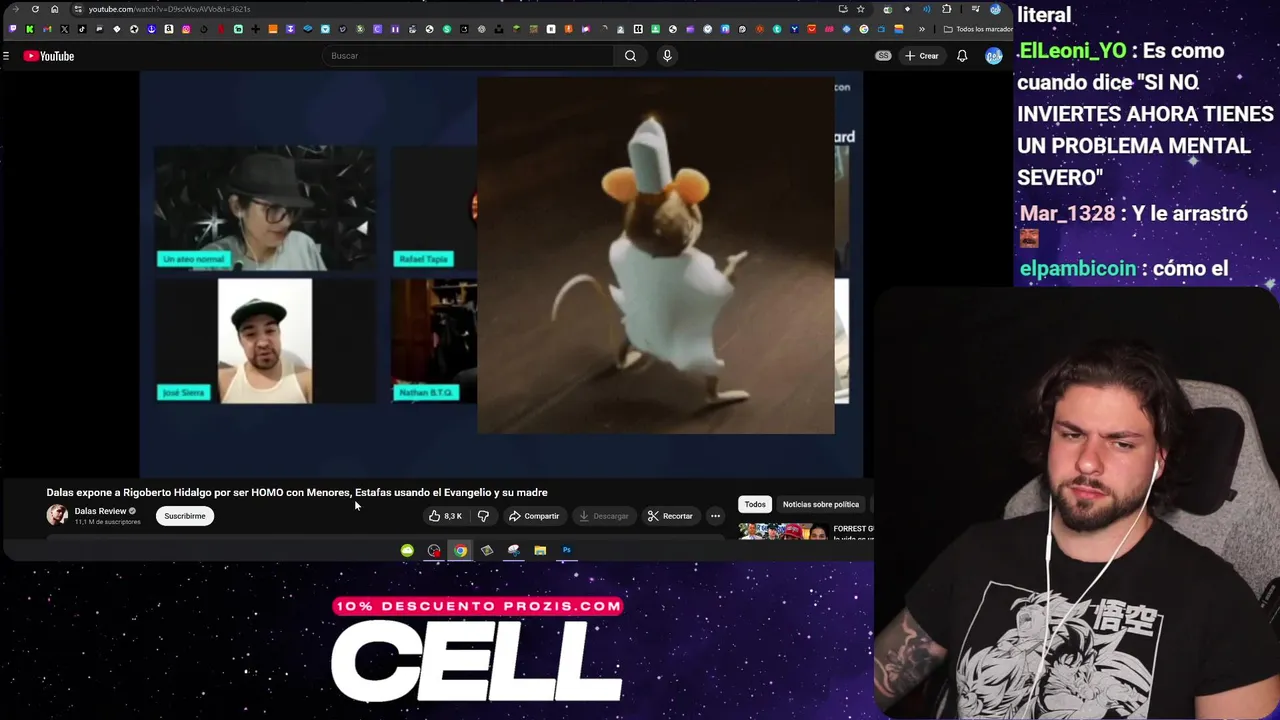Screen dimensions: 1280x720
Task: Select the youtube.com address bar URL
Action: point(169,9)
